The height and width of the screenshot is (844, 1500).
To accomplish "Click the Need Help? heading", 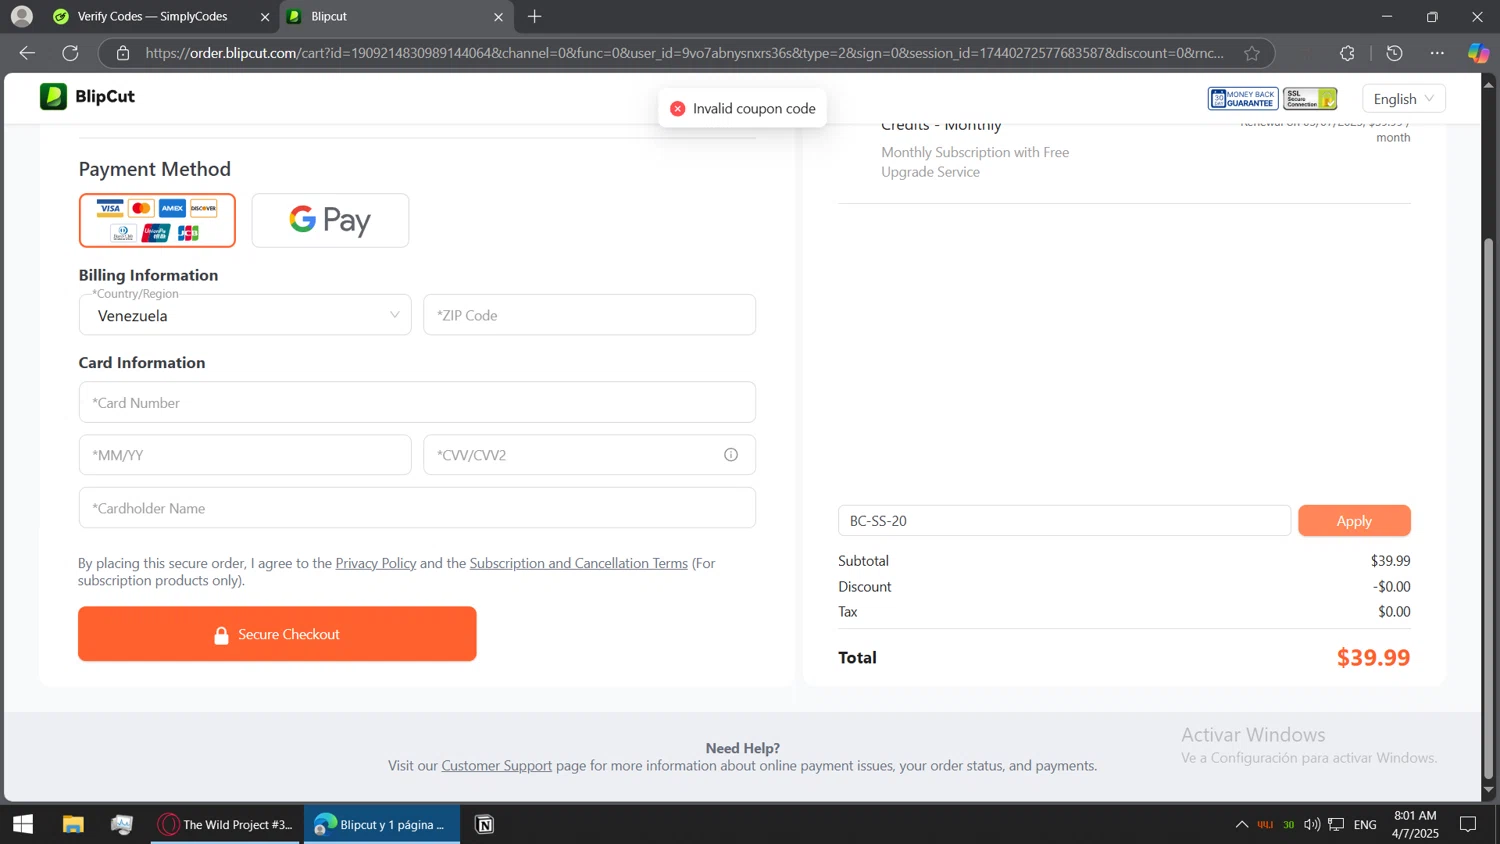I will tap(743, 748).
